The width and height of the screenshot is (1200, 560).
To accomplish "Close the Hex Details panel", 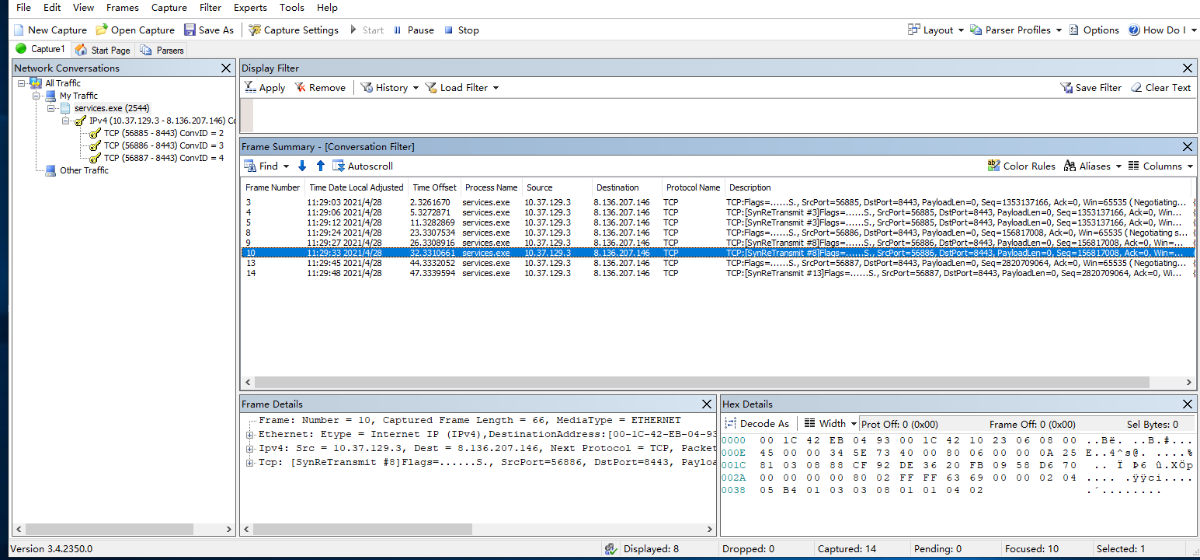I will (x=1188, y=404).
